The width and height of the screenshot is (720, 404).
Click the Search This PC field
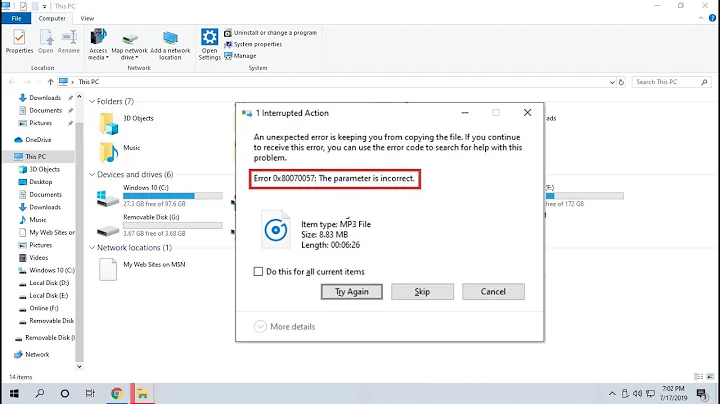click(671, 82)
